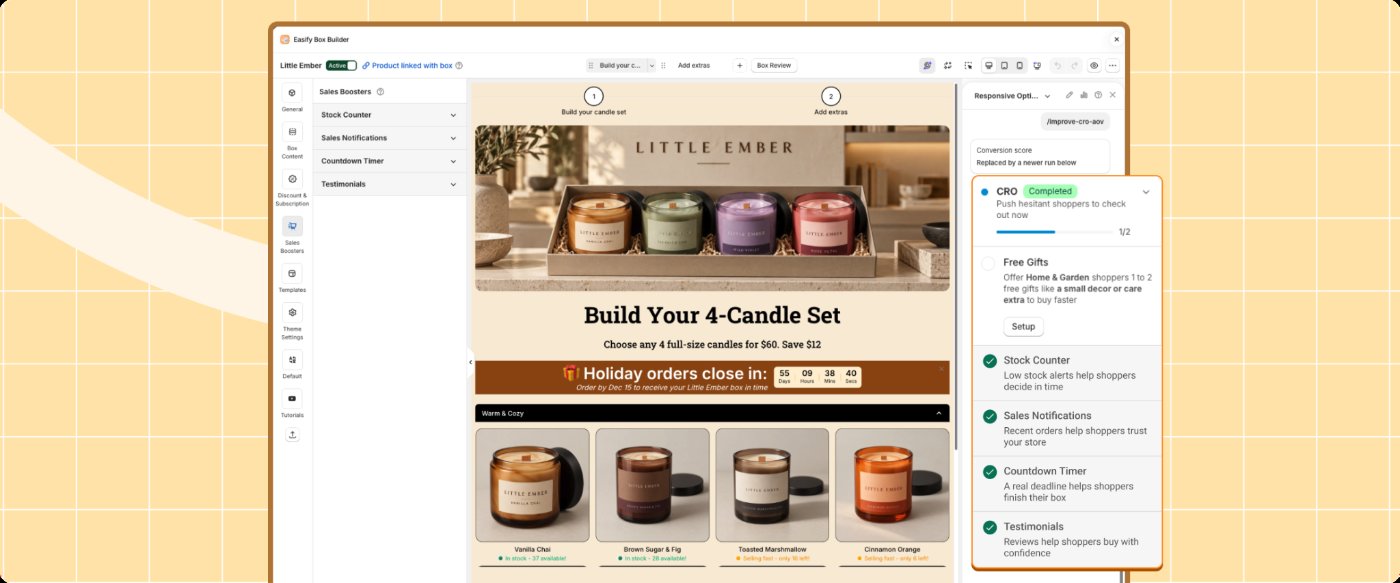The width and height of the screenshot is (1400, 583).
Task: Switch to the Add extras step tab
Action: tap(694, 65)
